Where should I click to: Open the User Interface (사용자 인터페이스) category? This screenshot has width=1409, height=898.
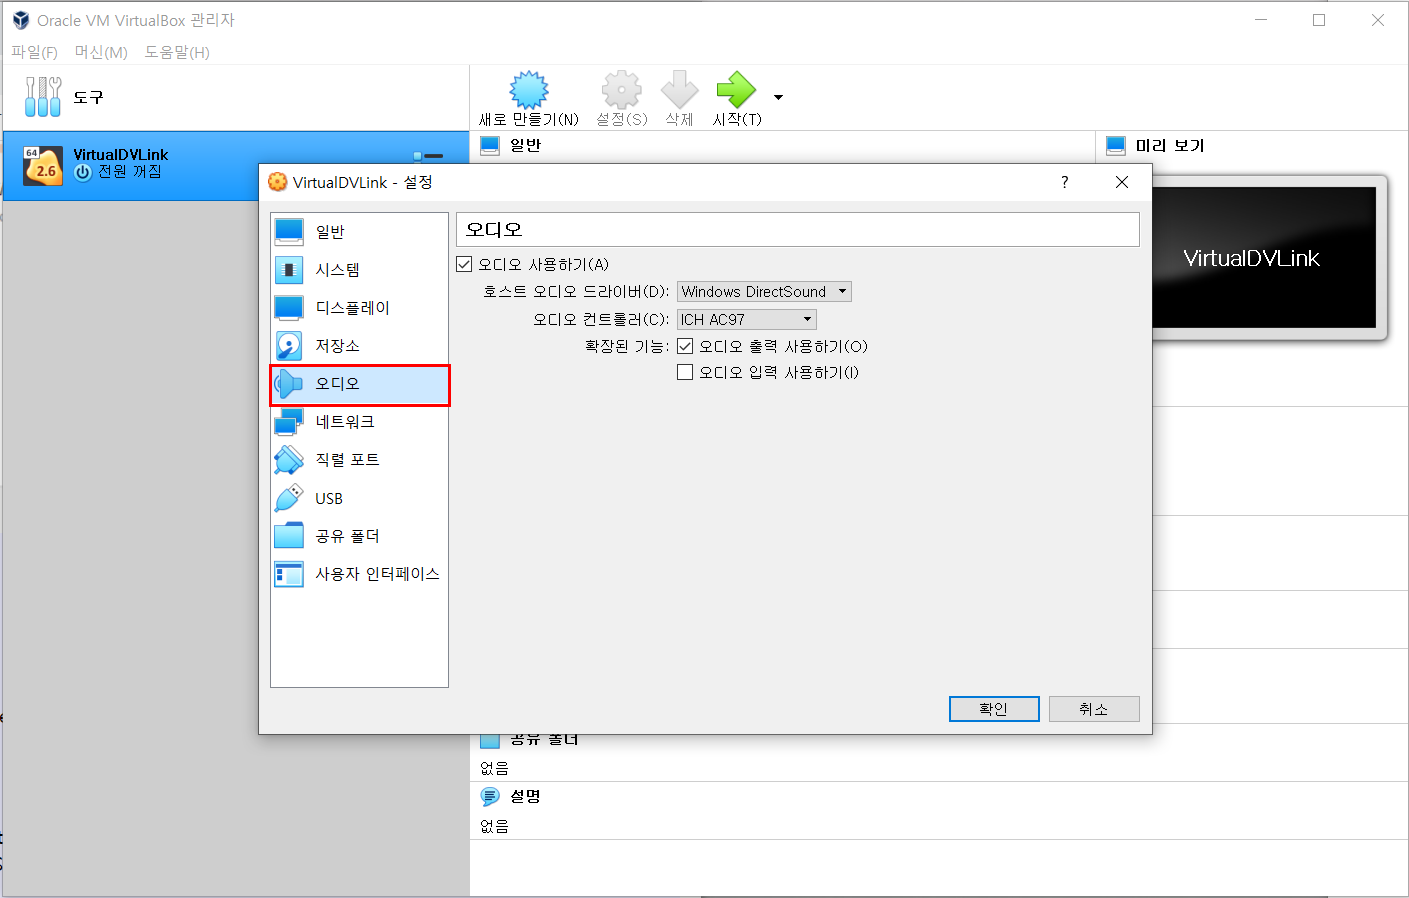[x=359, y=574]
